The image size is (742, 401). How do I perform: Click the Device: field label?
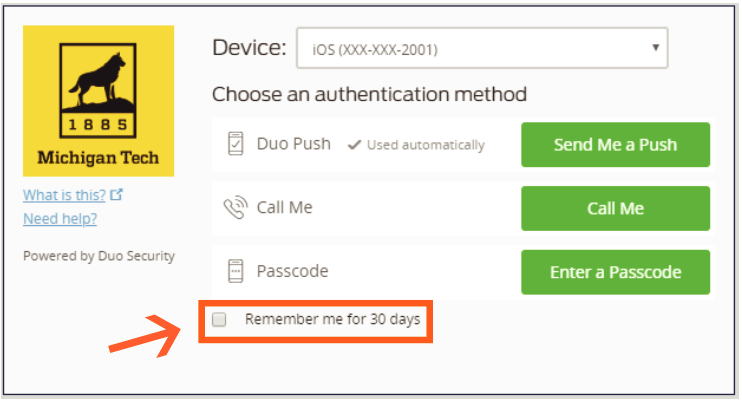tap(249, 48)
